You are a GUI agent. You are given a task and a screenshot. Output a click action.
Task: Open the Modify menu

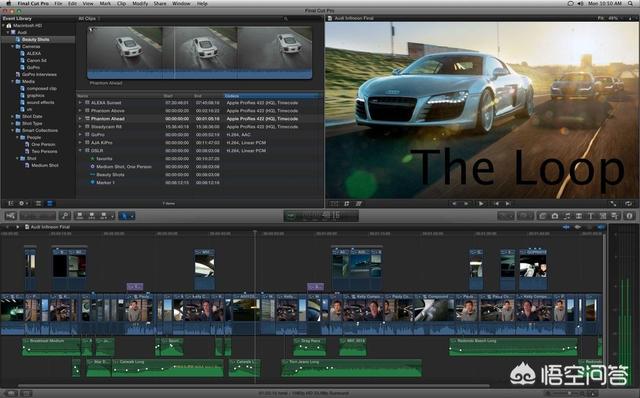point(140,3)
